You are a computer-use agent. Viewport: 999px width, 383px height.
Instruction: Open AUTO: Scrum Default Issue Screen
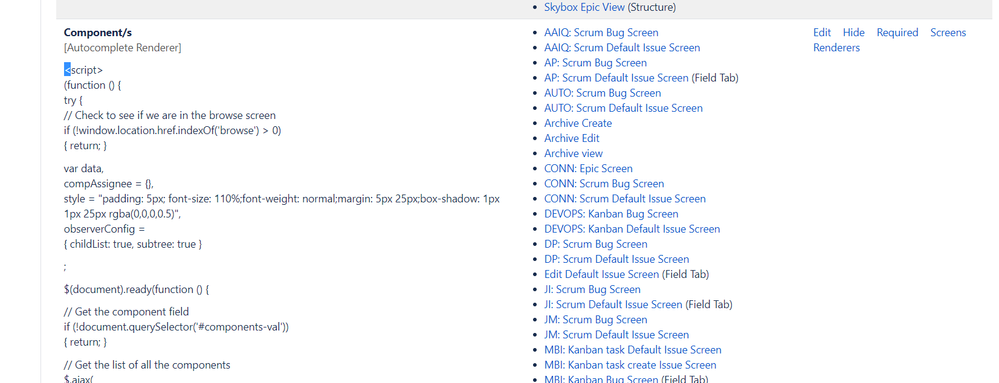tap(623, 108)
